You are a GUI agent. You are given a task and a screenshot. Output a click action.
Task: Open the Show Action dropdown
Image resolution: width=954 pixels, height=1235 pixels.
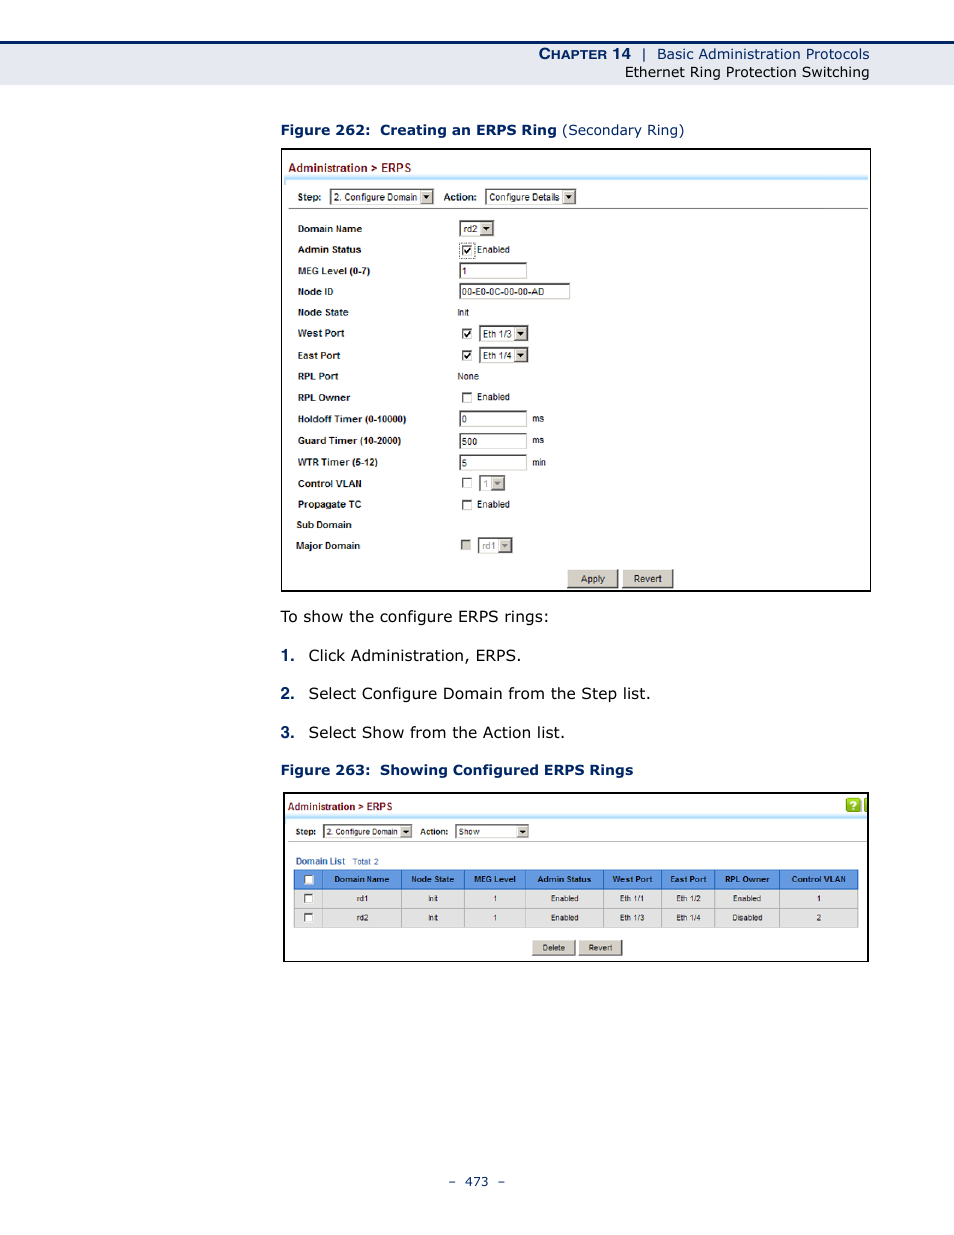pyautogui.click(x=492, y=832)
